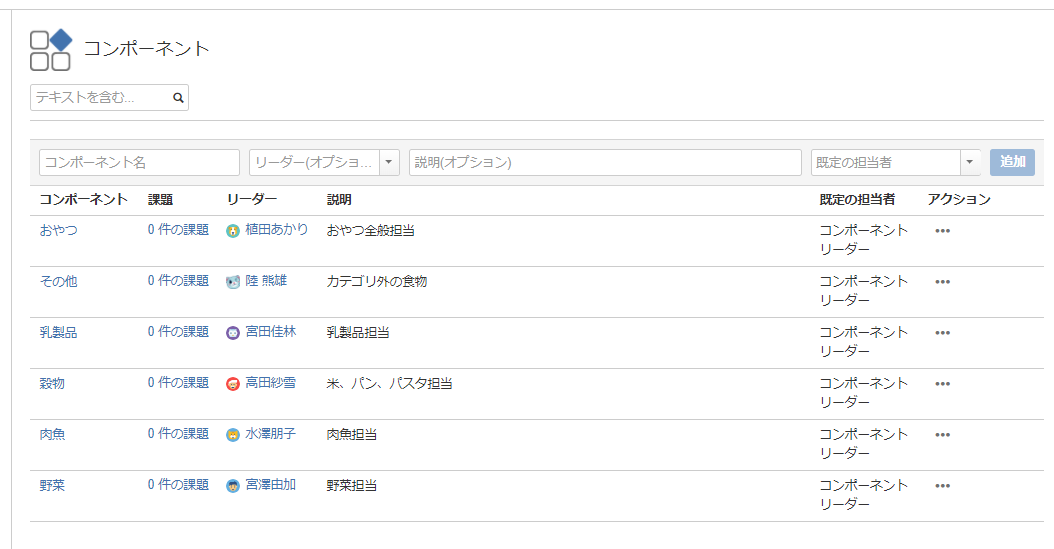
Task: Click description text 野菜担当
Action: [352, 486]
